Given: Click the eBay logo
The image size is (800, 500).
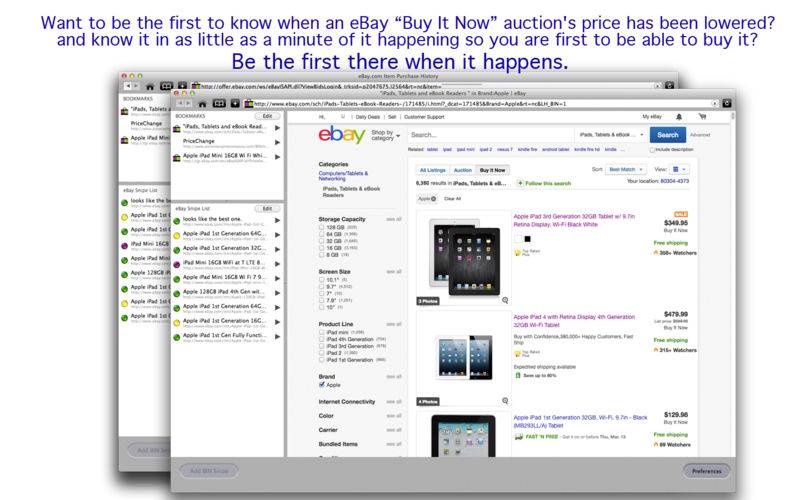Looking at the screenshot, I should point(342,135).
